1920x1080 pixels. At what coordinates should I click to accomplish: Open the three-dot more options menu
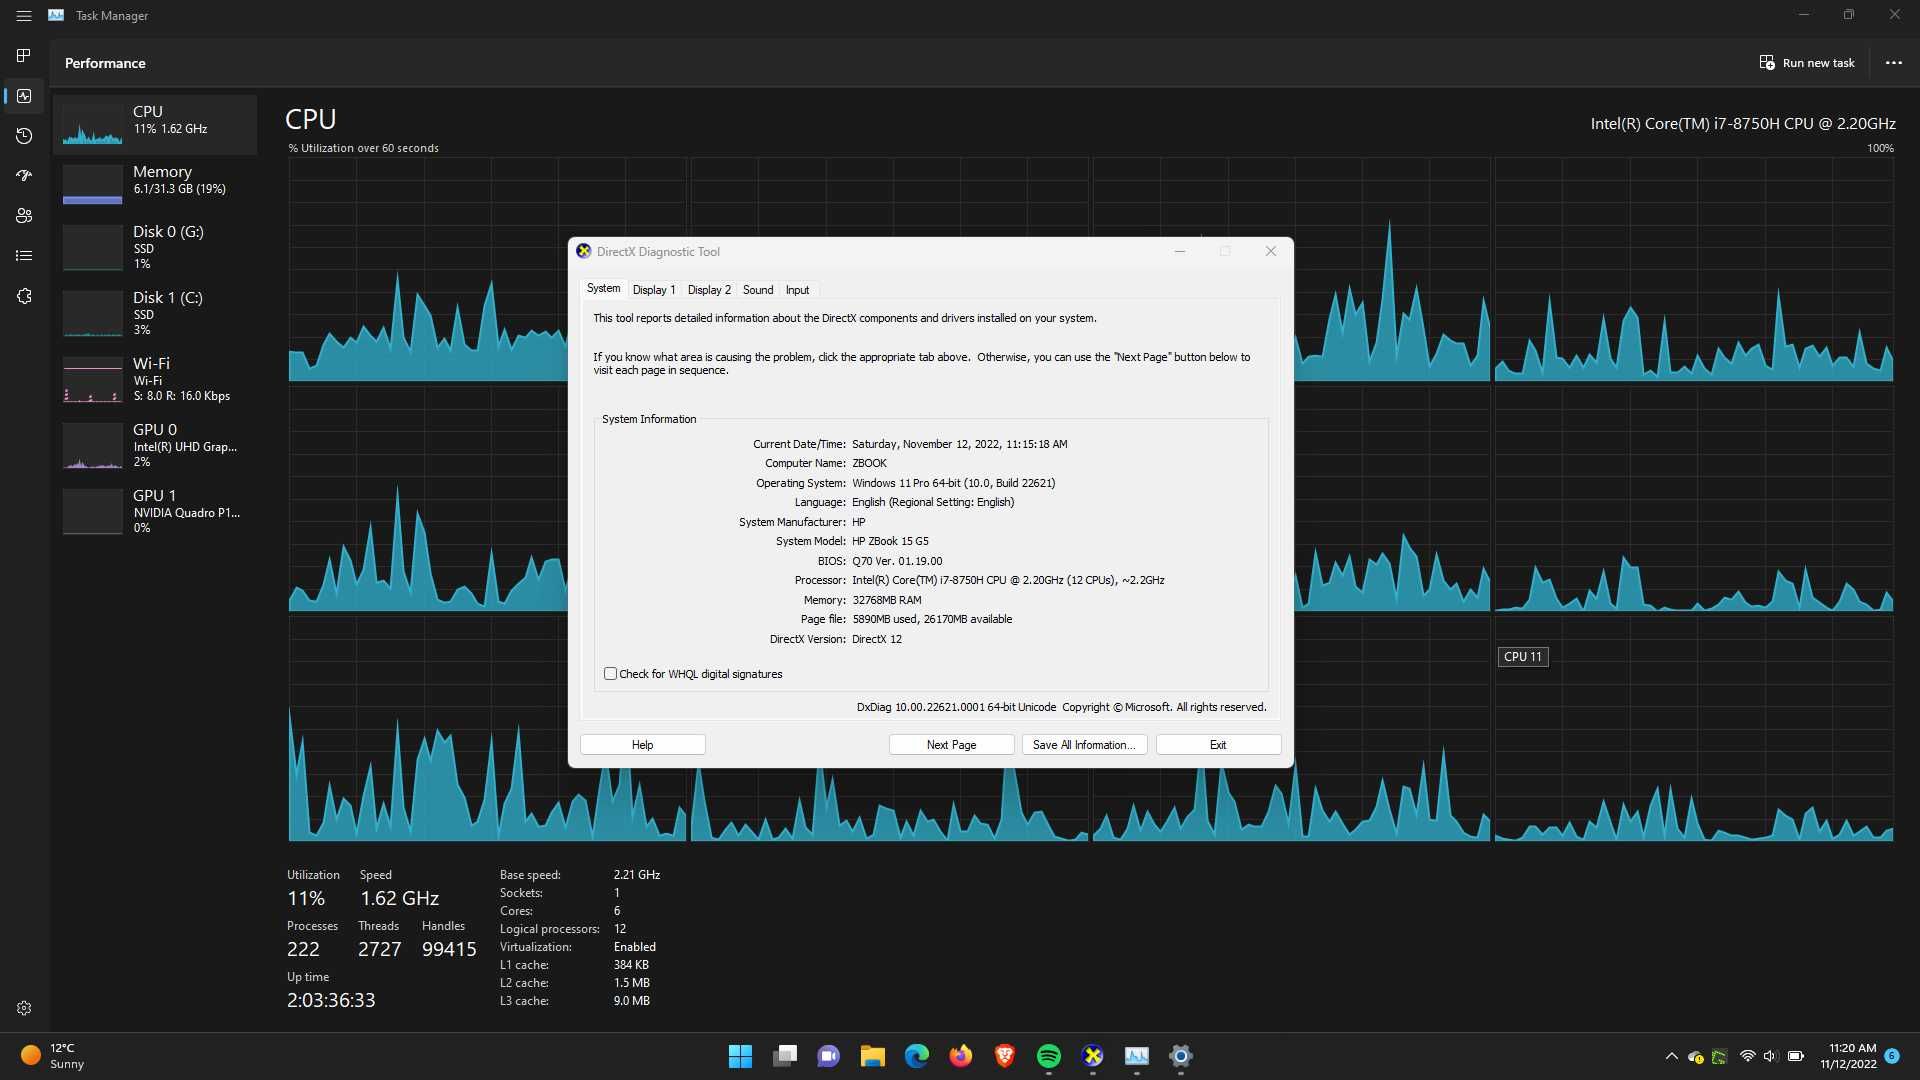click(1893, 62)
